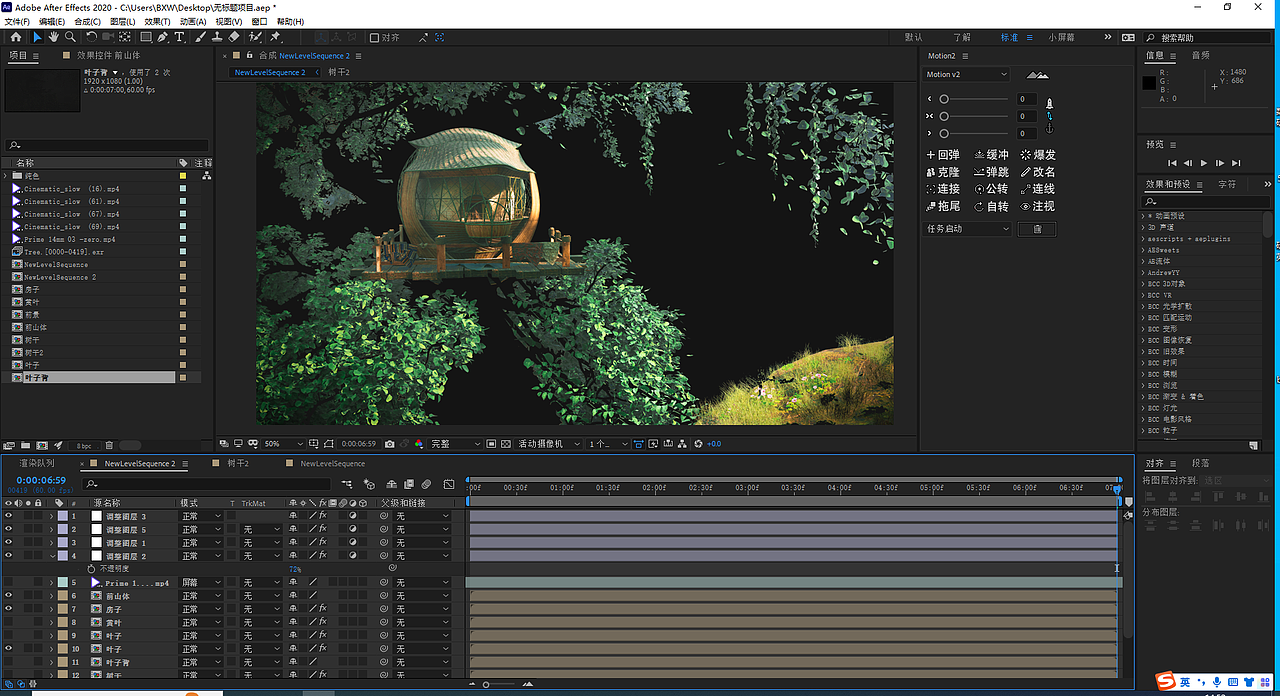
Task: Click the 克隆 button in Motion2
Action: (x=942, y=172)
